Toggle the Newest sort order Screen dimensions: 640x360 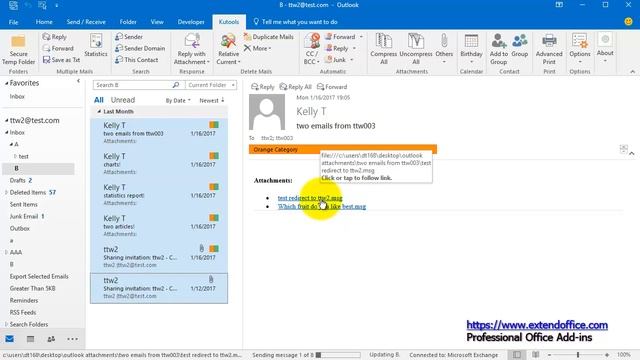tap(211, 100)
